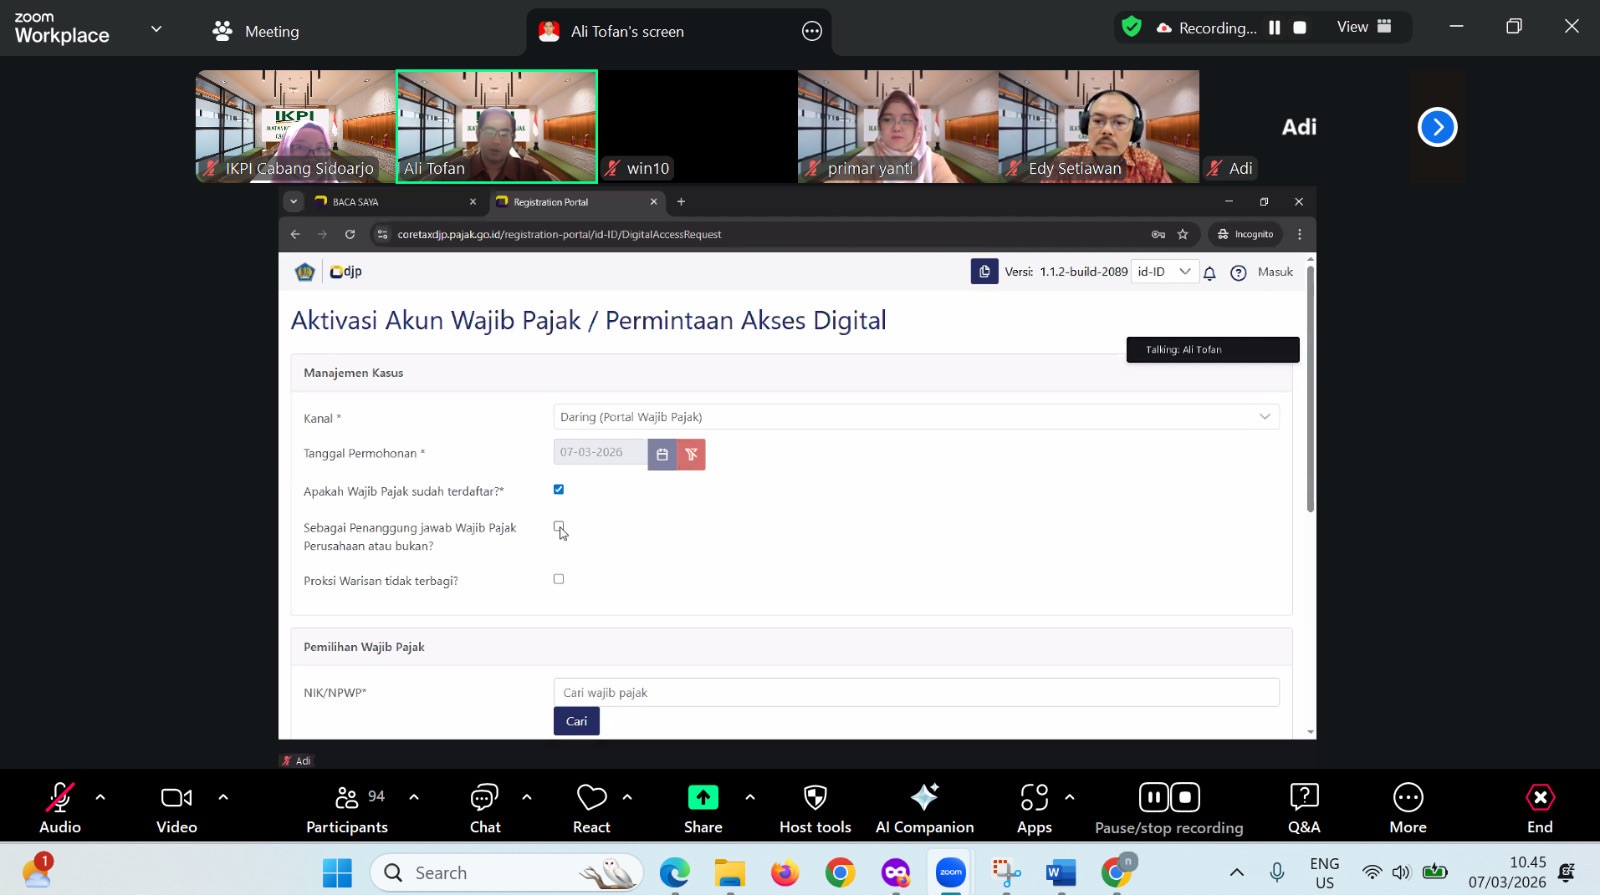Viewport: 1600px width, 895px height.
Task: Open the Q&A panel
Action: tap(1303, 808)
